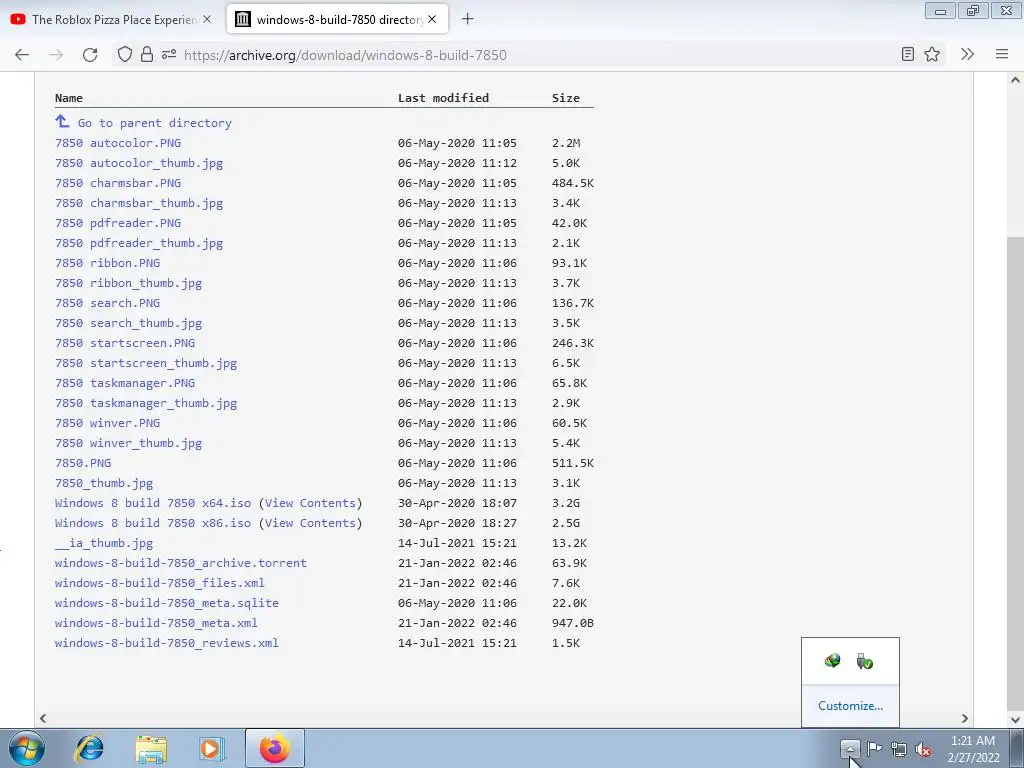1024x768 pixels.
Task: Open a new tab with plus button
Action: (467, 19)
